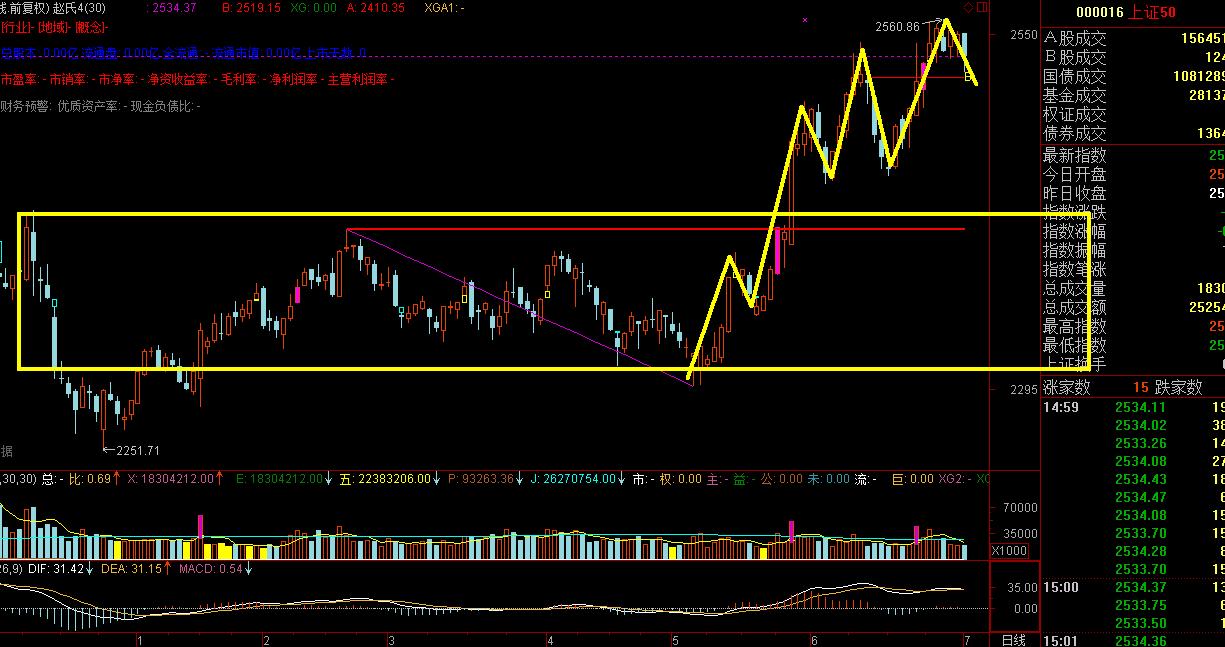Click the purple x marker near chart top
This screenshot has width=1225, height=647.
click(x=805, y=19)
